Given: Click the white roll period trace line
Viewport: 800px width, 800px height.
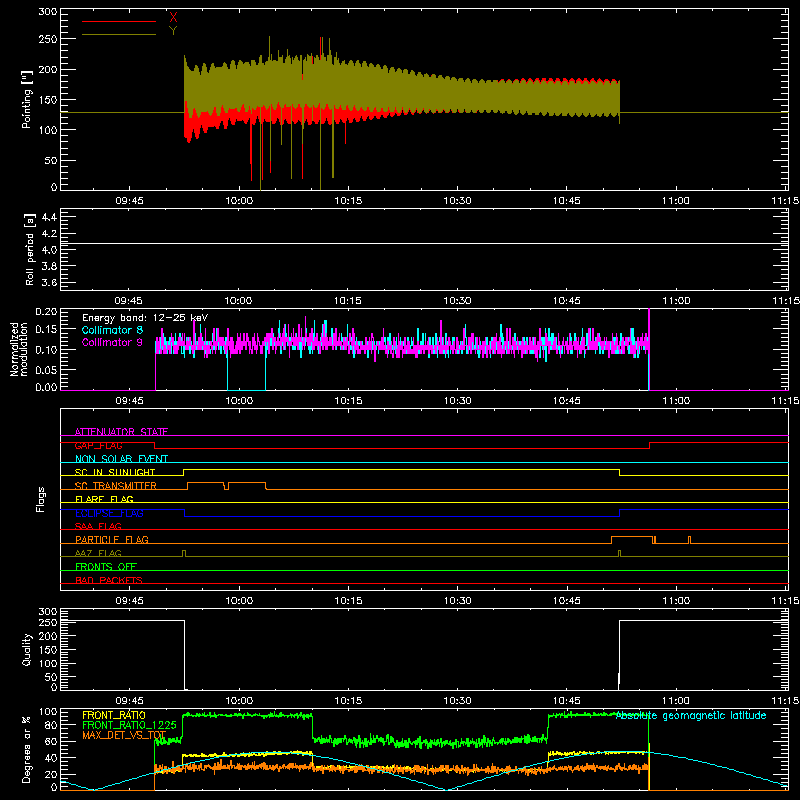Looking at the screenshot, I should coord(424,243).
